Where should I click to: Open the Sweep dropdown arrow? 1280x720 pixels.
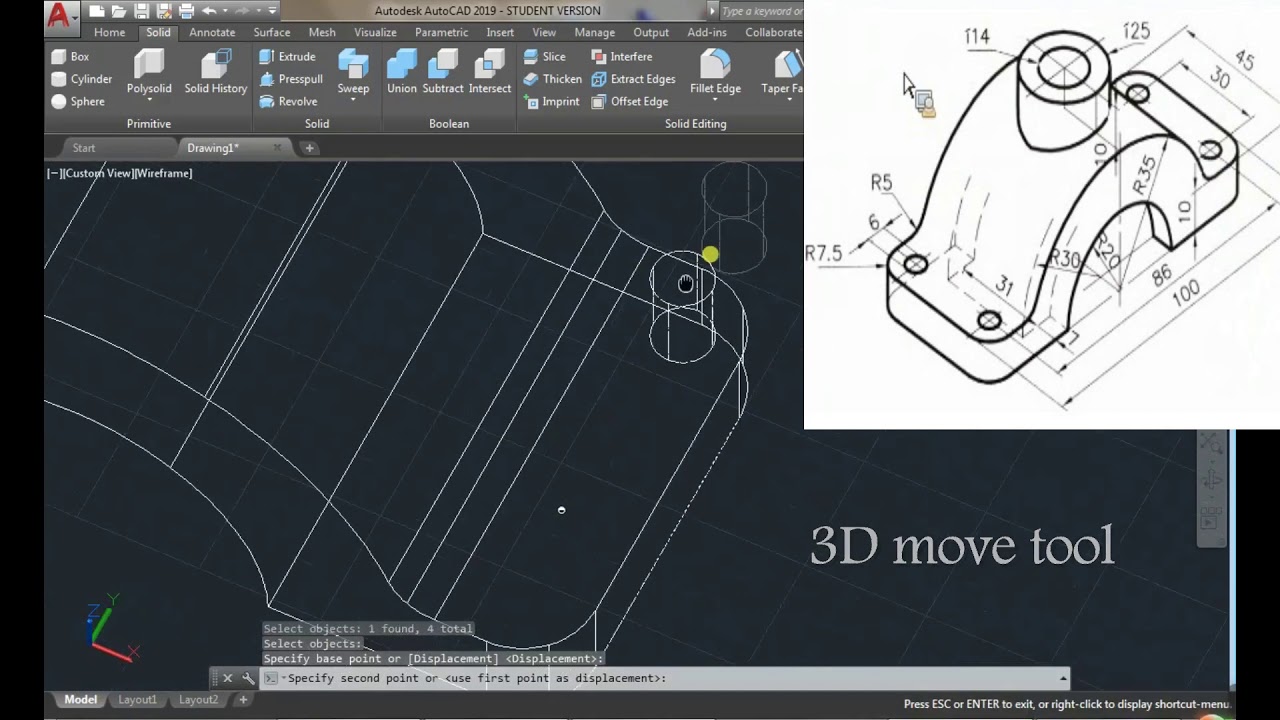353,100
